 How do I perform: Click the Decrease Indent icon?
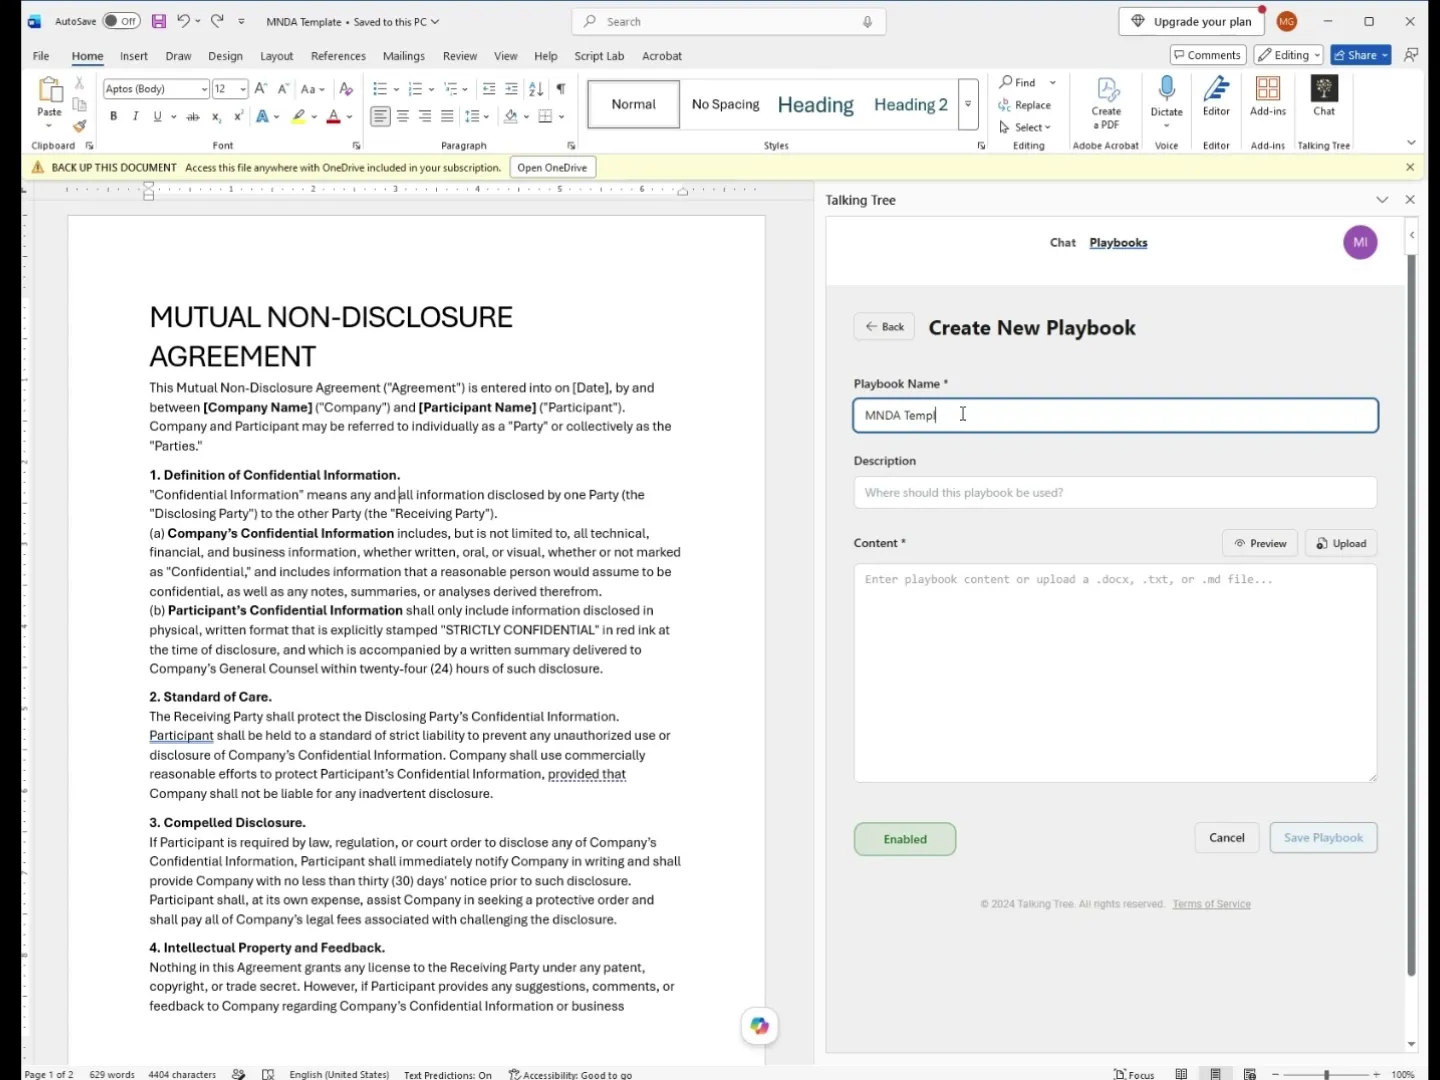coord(489,89)
